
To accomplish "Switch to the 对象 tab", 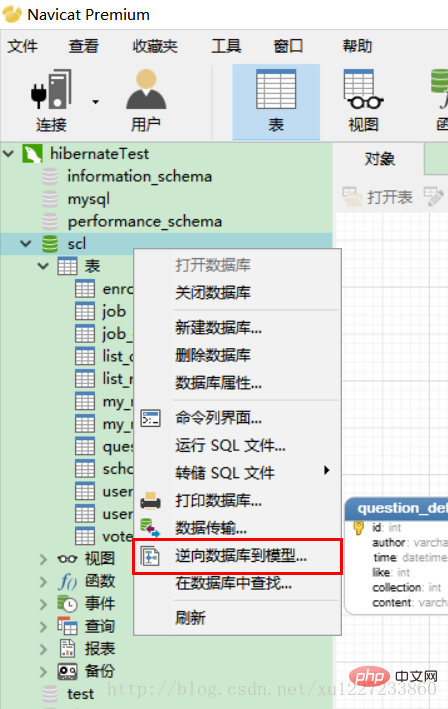I will 379,159.
